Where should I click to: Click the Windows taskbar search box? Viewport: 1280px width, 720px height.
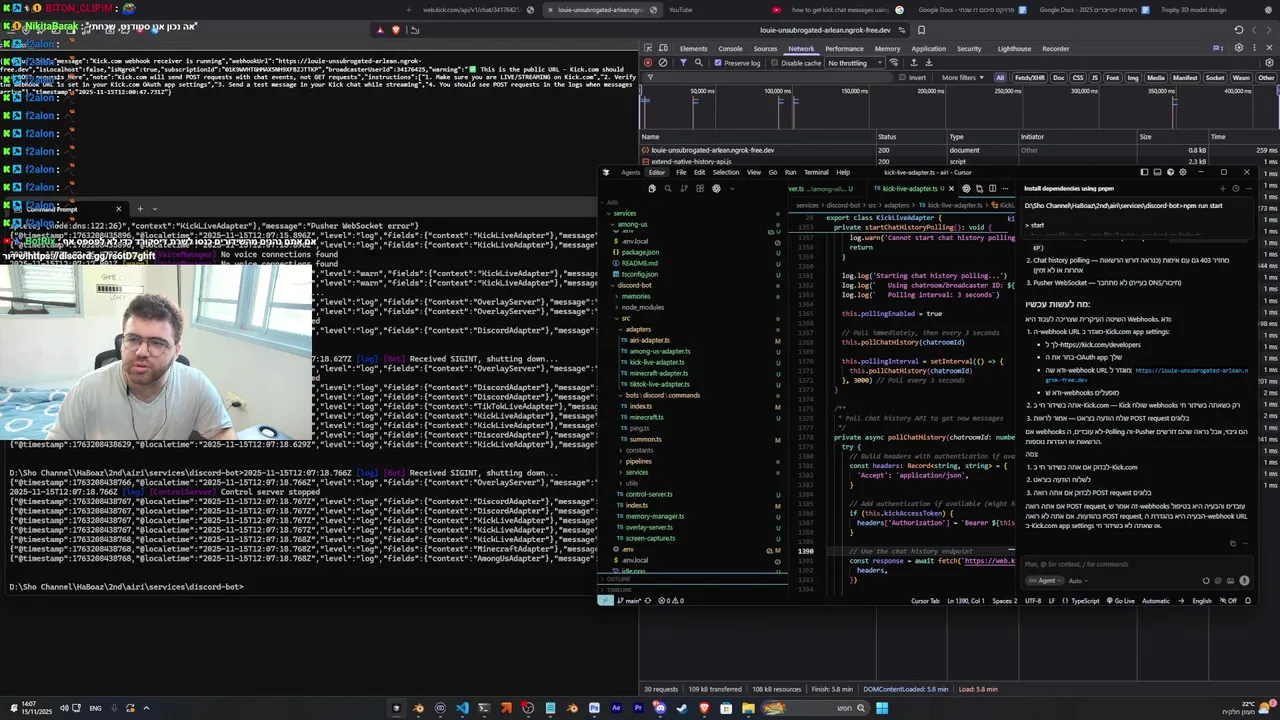814,708
